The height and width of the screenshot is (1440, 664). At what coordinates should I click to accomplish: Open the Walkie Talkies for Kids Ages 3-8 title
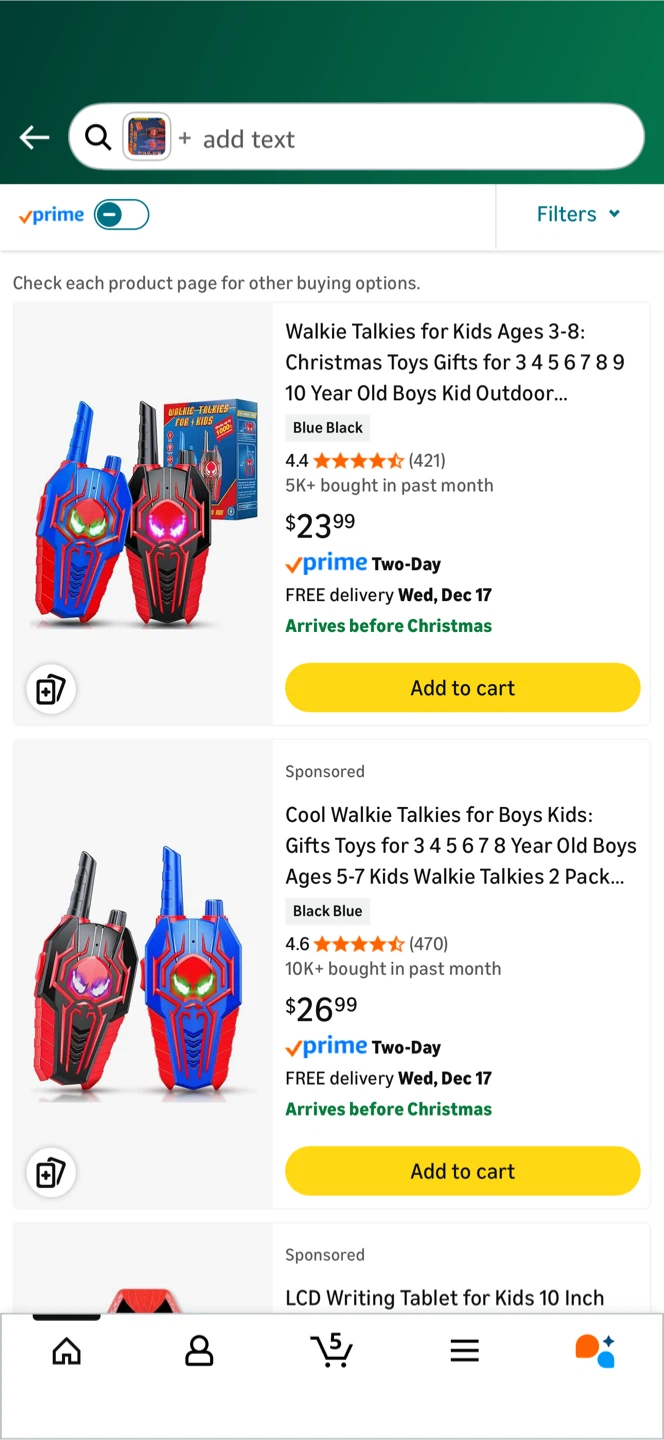455,362
